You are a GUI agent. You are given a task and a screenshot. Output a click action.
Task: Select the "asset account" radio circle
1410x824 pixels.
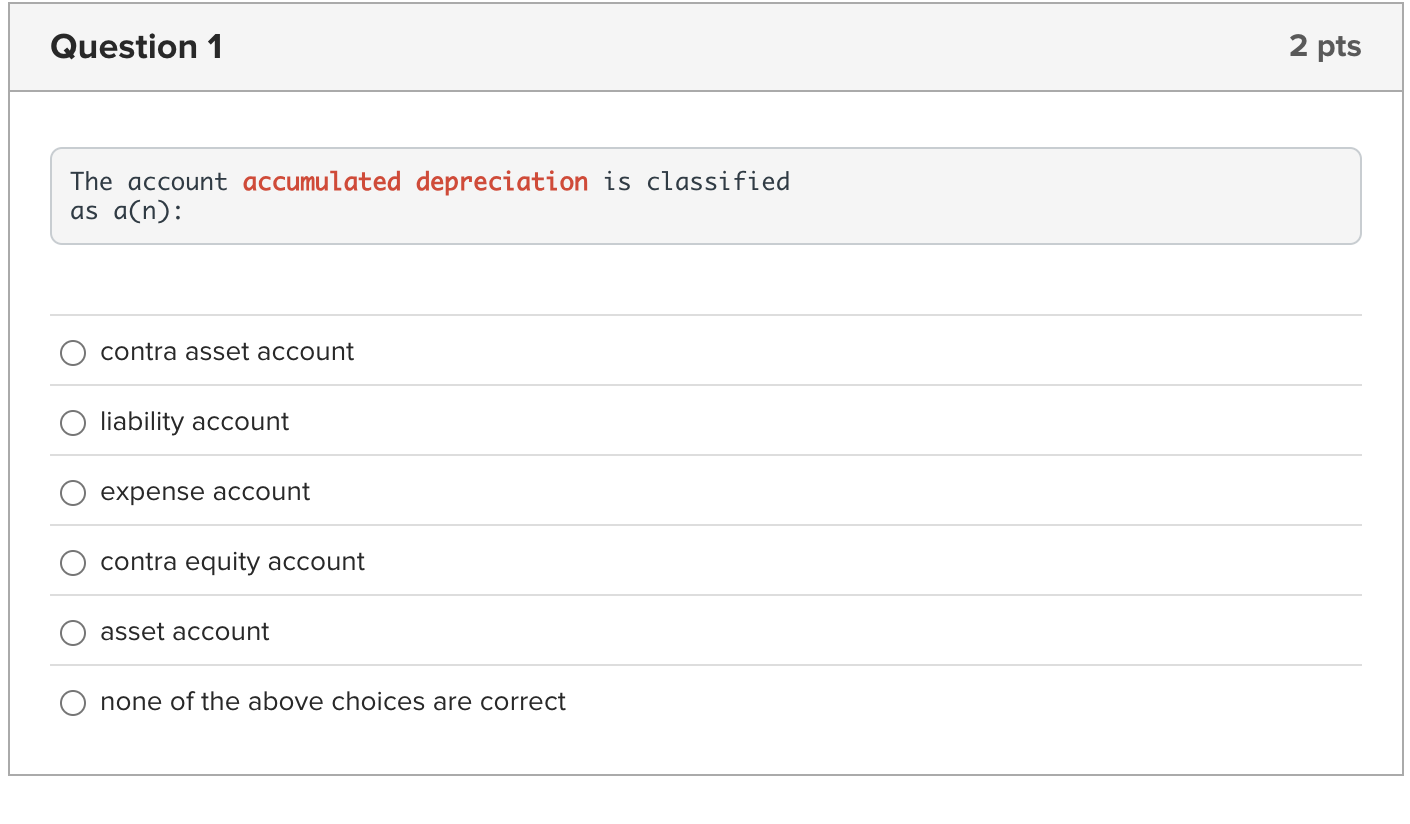coord(73,632)
